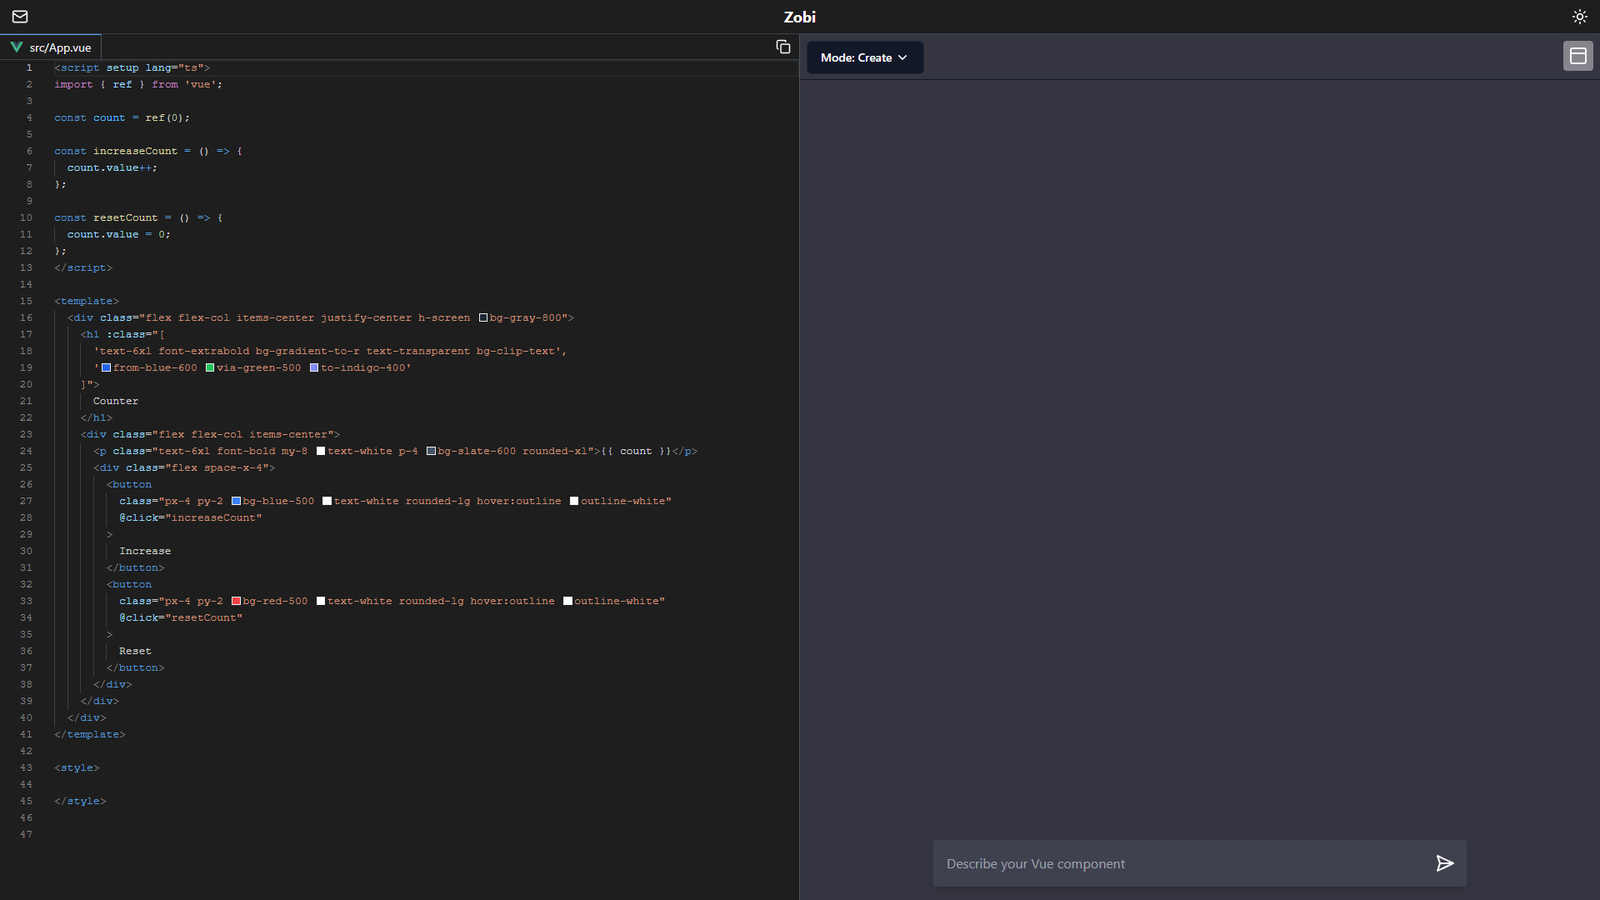1600x900 pixels.
Task: Send the prompt with the arrow icon
Action: pos(1444,863)
